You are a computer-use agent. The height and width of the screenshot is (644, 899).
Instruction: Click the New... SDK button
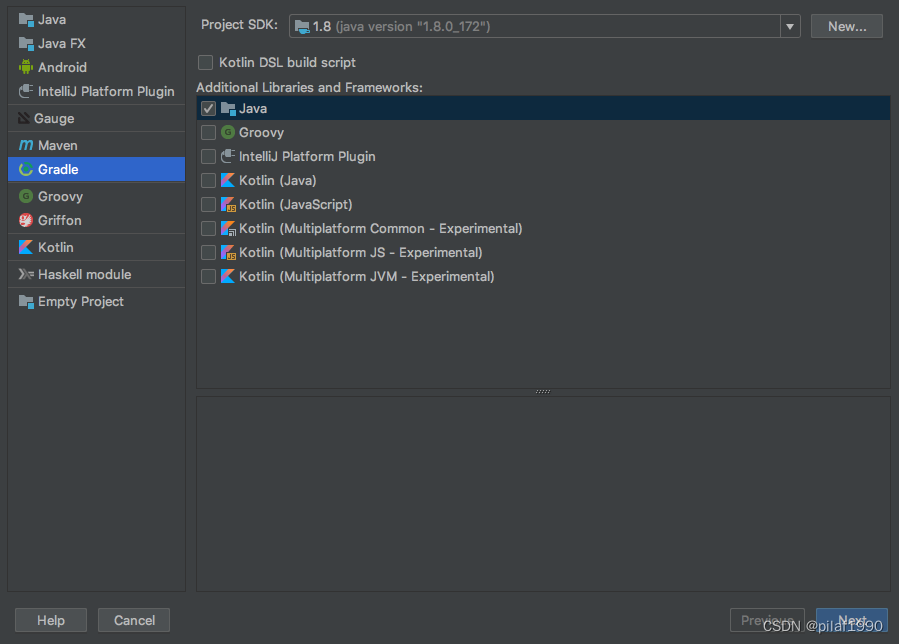click(846, 26)
